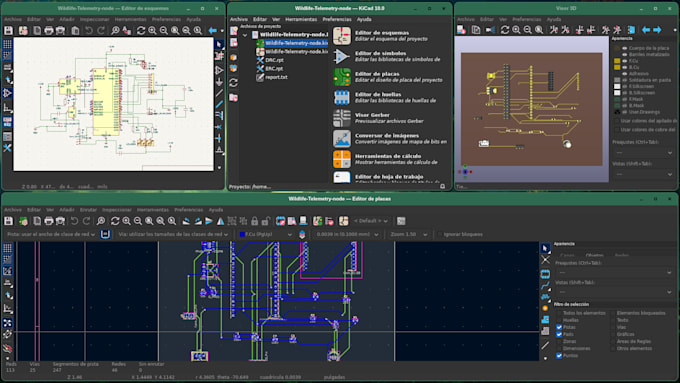Viewport: 680px width, 383px height.
Task: Select the draw line tool in board editor
Action: point(545,346)
